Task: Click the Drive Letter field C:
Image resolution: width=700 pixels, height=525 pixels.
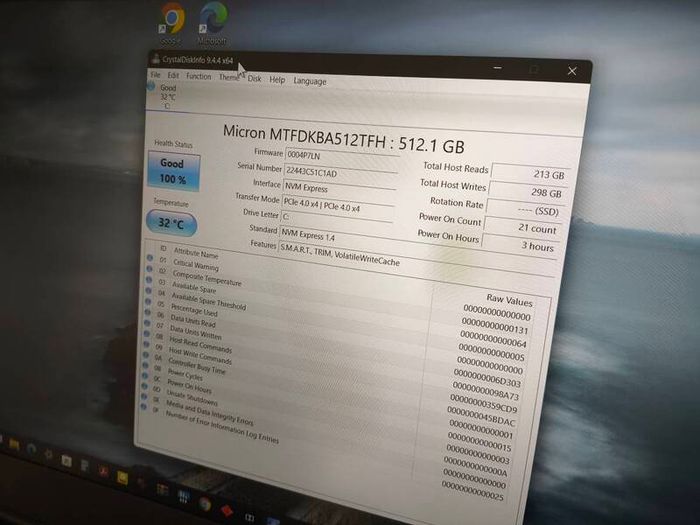Action: coord(337,219)
